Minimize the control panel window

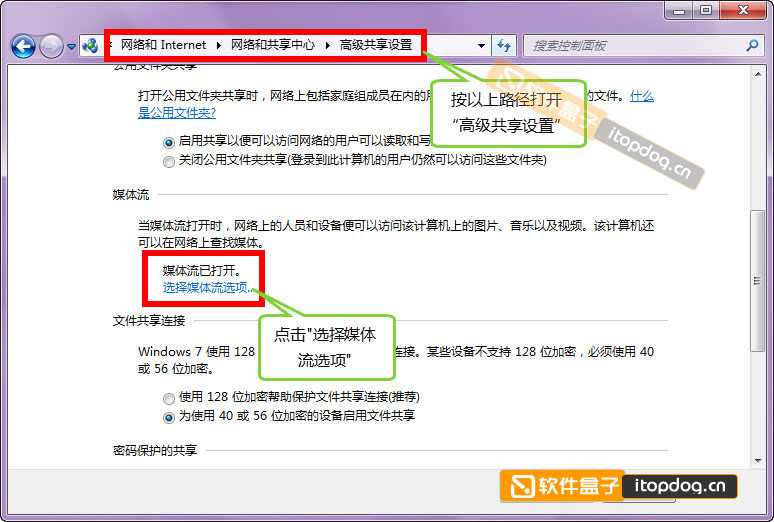pyautogui.click(x=680, y=10)
